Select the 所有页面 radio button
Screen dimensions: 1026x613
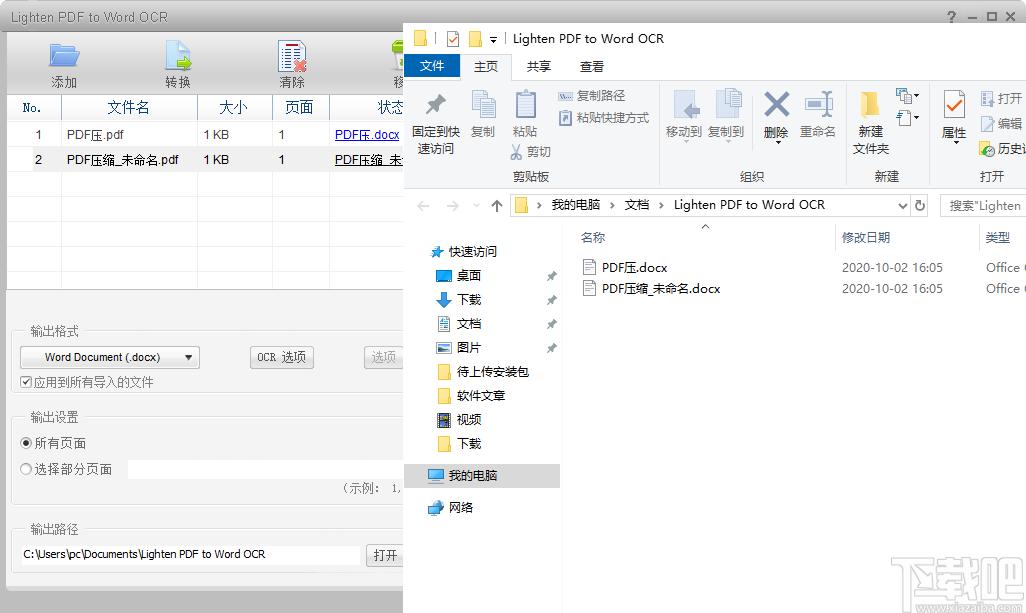click(26, 443)
